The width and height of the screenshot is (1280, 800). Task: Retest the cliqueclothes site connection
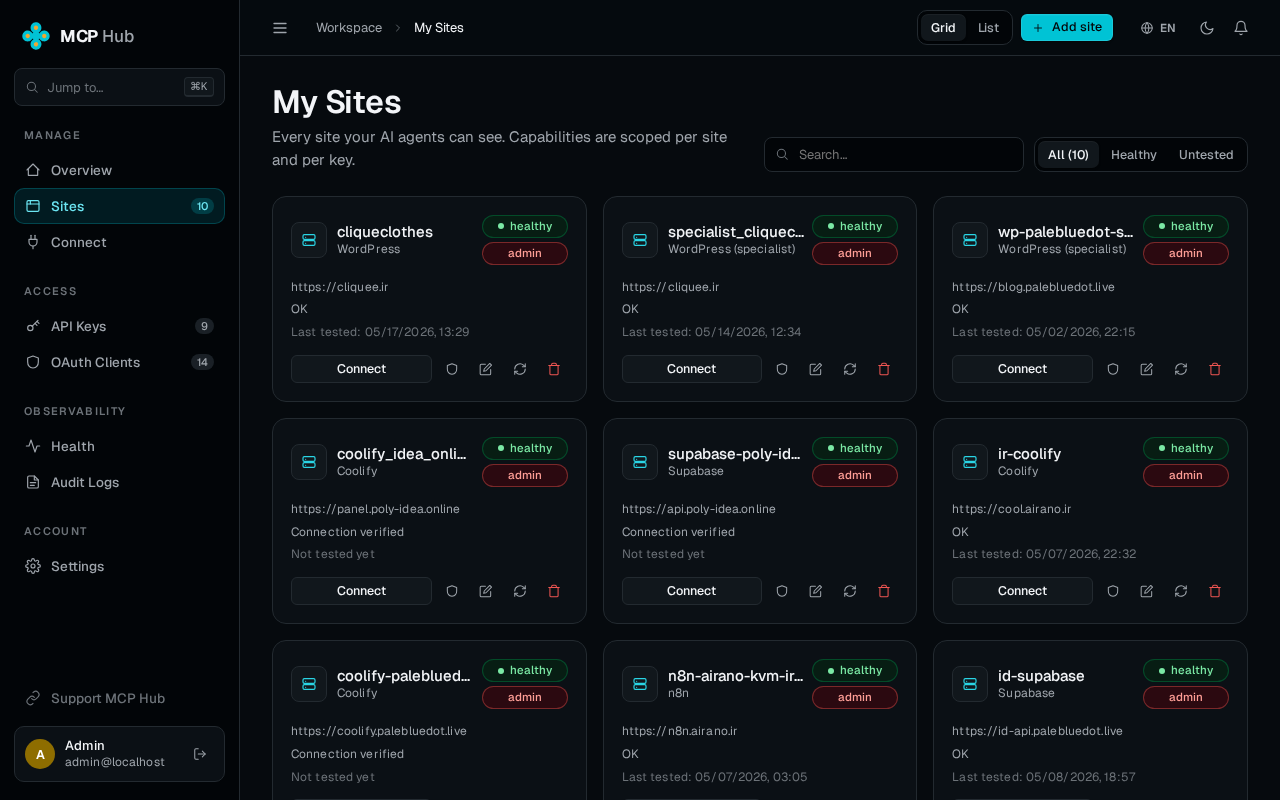520,369
